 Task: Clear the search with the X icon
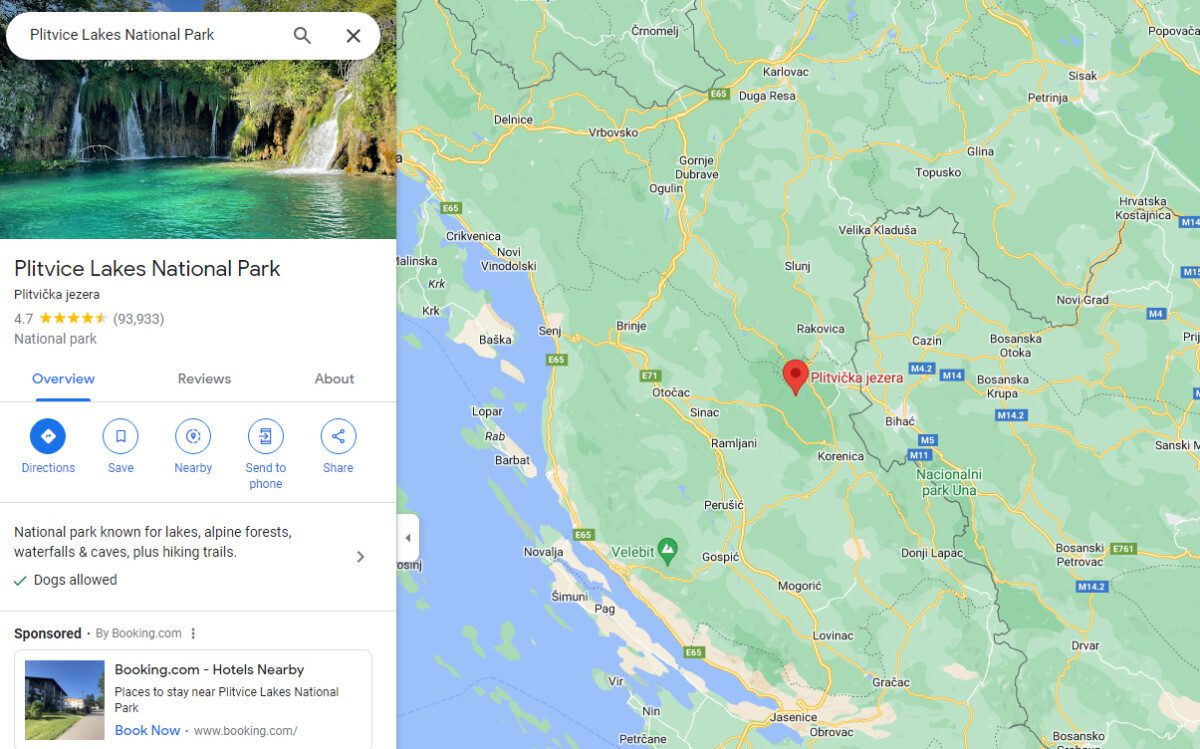[x=353, y=36]
